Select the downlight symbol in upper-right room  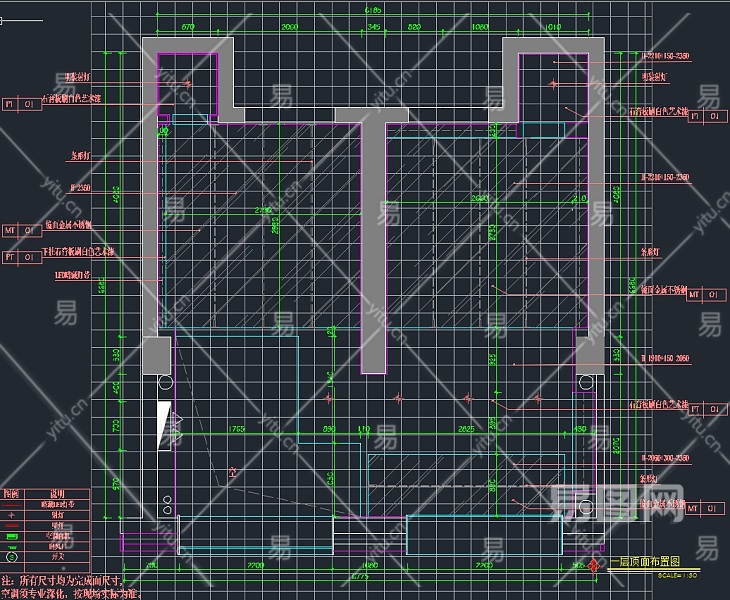pyautogui.click(x=553, y=84)
